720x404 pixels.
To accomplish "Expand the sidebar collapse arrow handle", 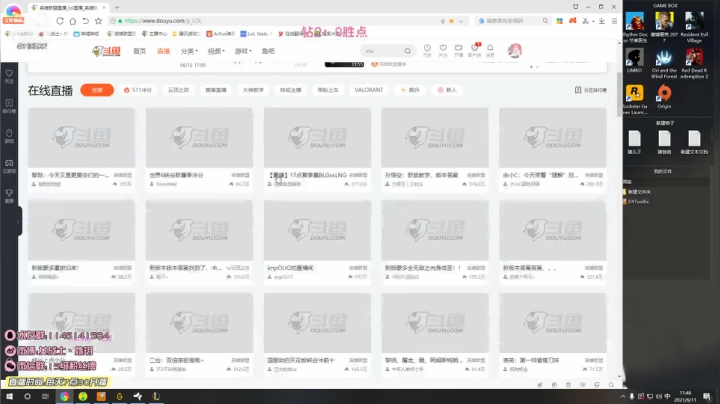I will tap(18, 222).
